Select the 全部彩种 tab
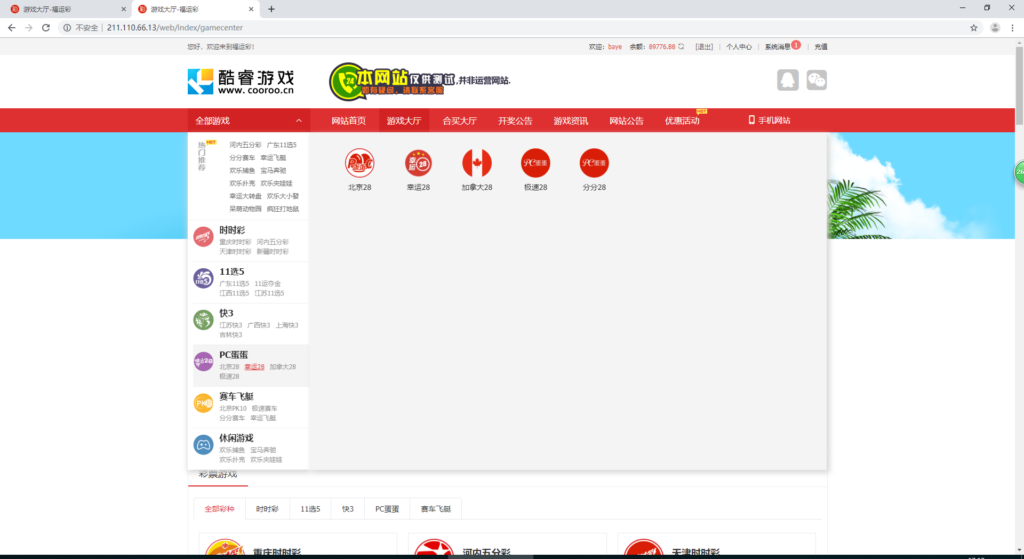Screen dimensions: 1024x559 (219, 509)
